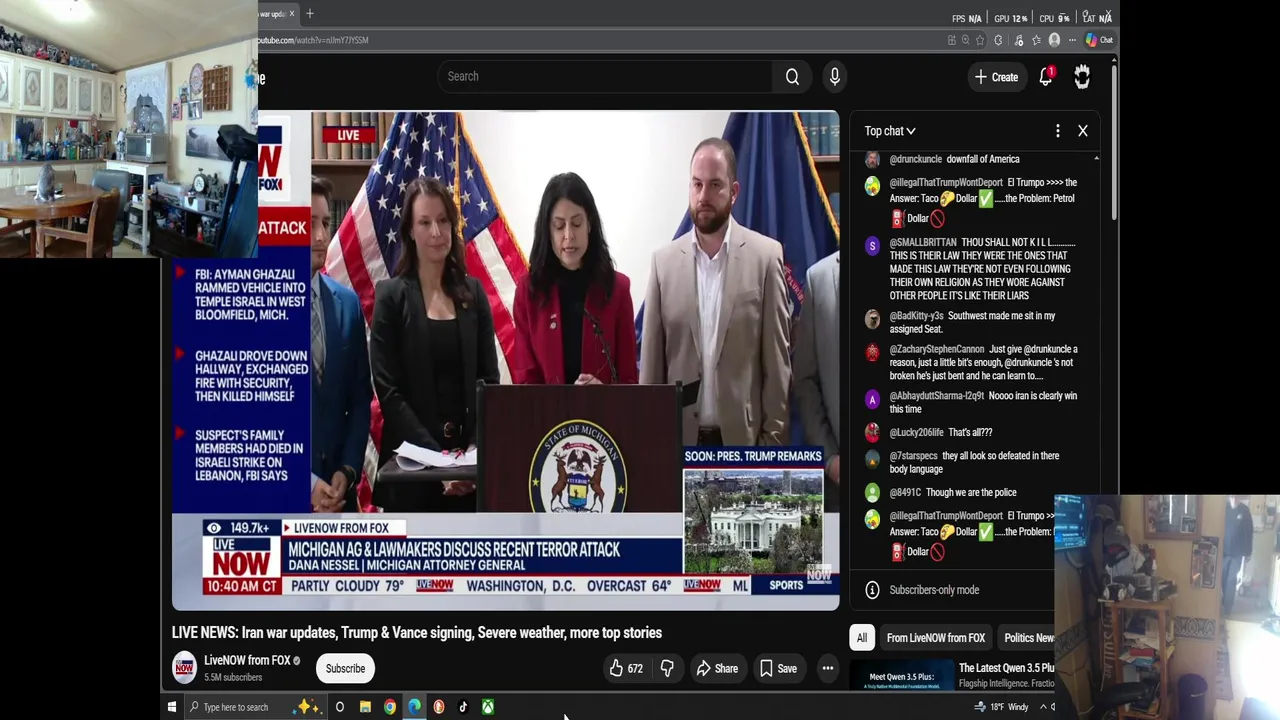
Task: Select the Politics News chip
Action: [x=1028, y=638]
